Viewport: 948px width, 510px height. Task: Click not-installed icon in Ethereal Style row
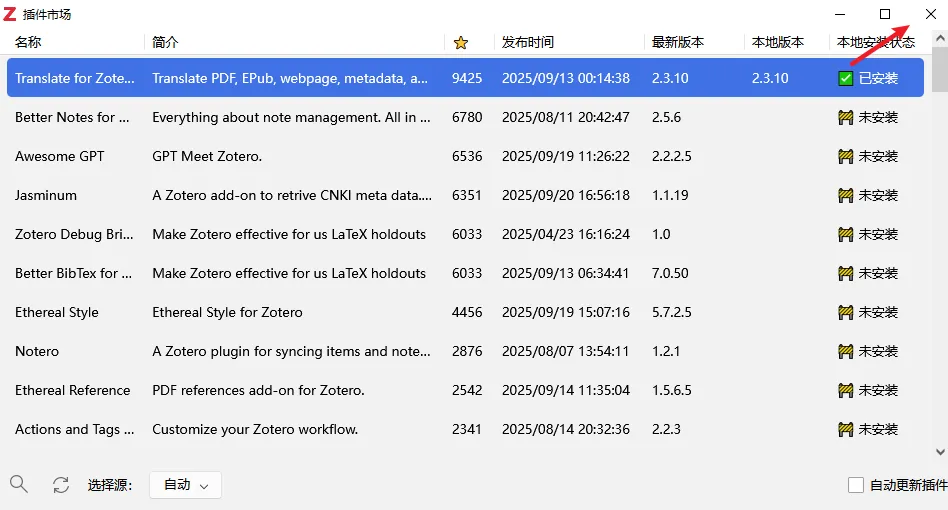845,312
